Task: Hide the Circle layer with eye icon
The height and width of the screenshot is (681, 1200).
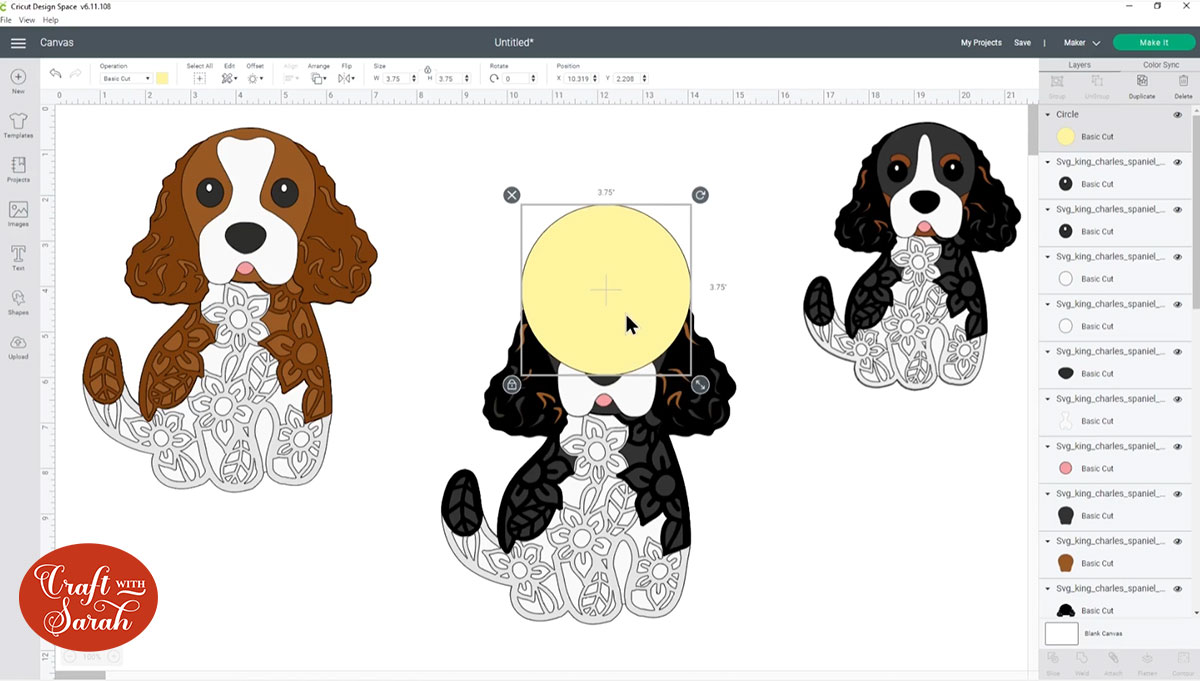Action: pos(1177,115)
